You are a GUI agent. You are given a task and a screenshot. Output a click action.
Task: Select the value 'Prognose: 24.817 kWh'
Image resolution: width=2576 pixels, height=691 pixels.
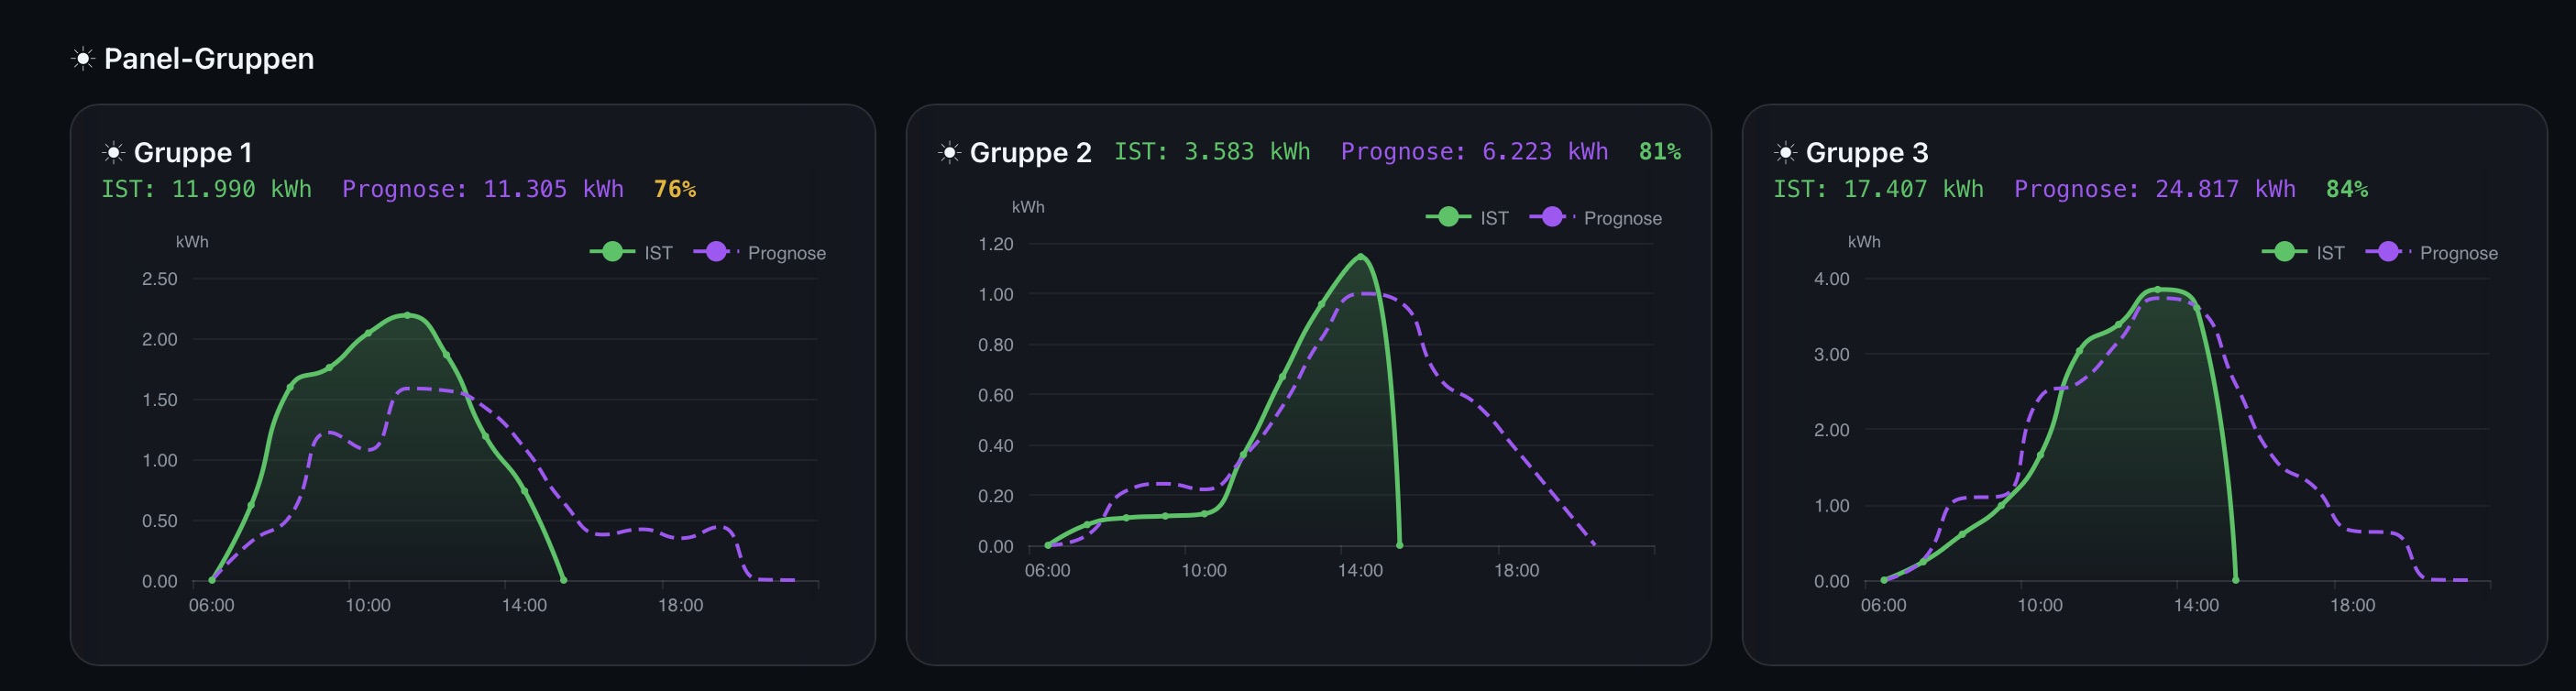pyautogui.click(x=2155, y=189)
